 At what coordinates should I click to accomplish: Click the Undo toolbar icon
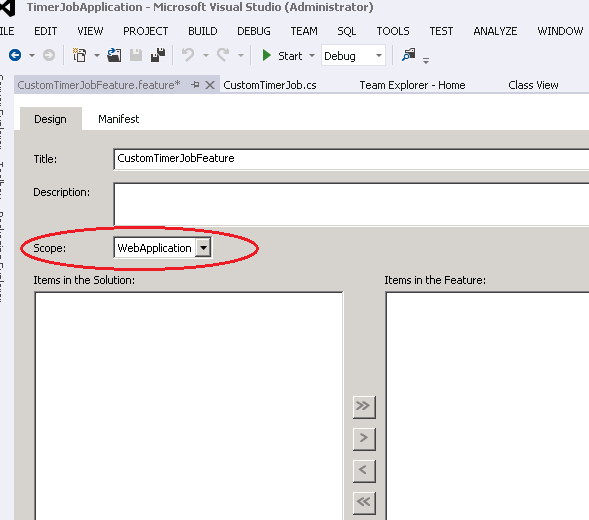point(188,56)
